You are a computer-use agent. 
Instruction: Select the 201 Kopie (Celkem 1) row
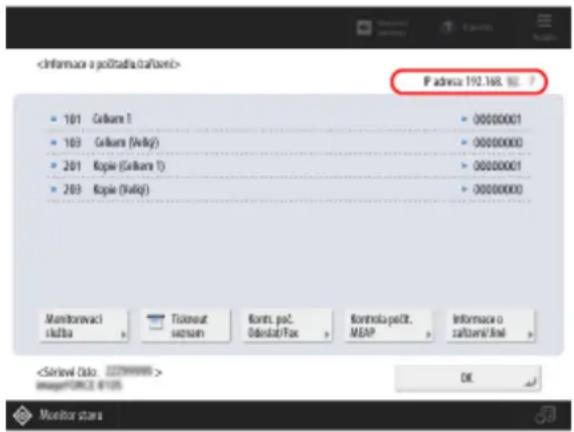pos(288,166)
